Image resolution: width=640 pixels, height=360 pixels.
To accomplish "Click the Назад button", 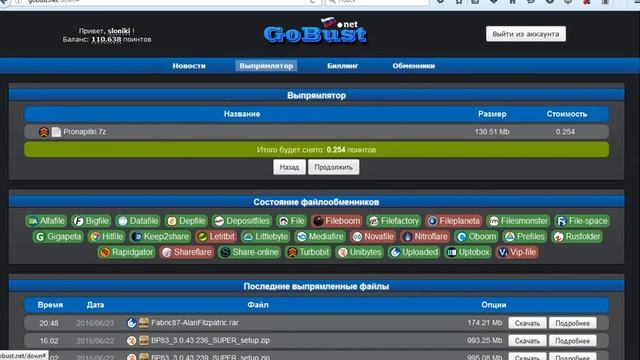I will pyautogui.click(x=289, y=167).
